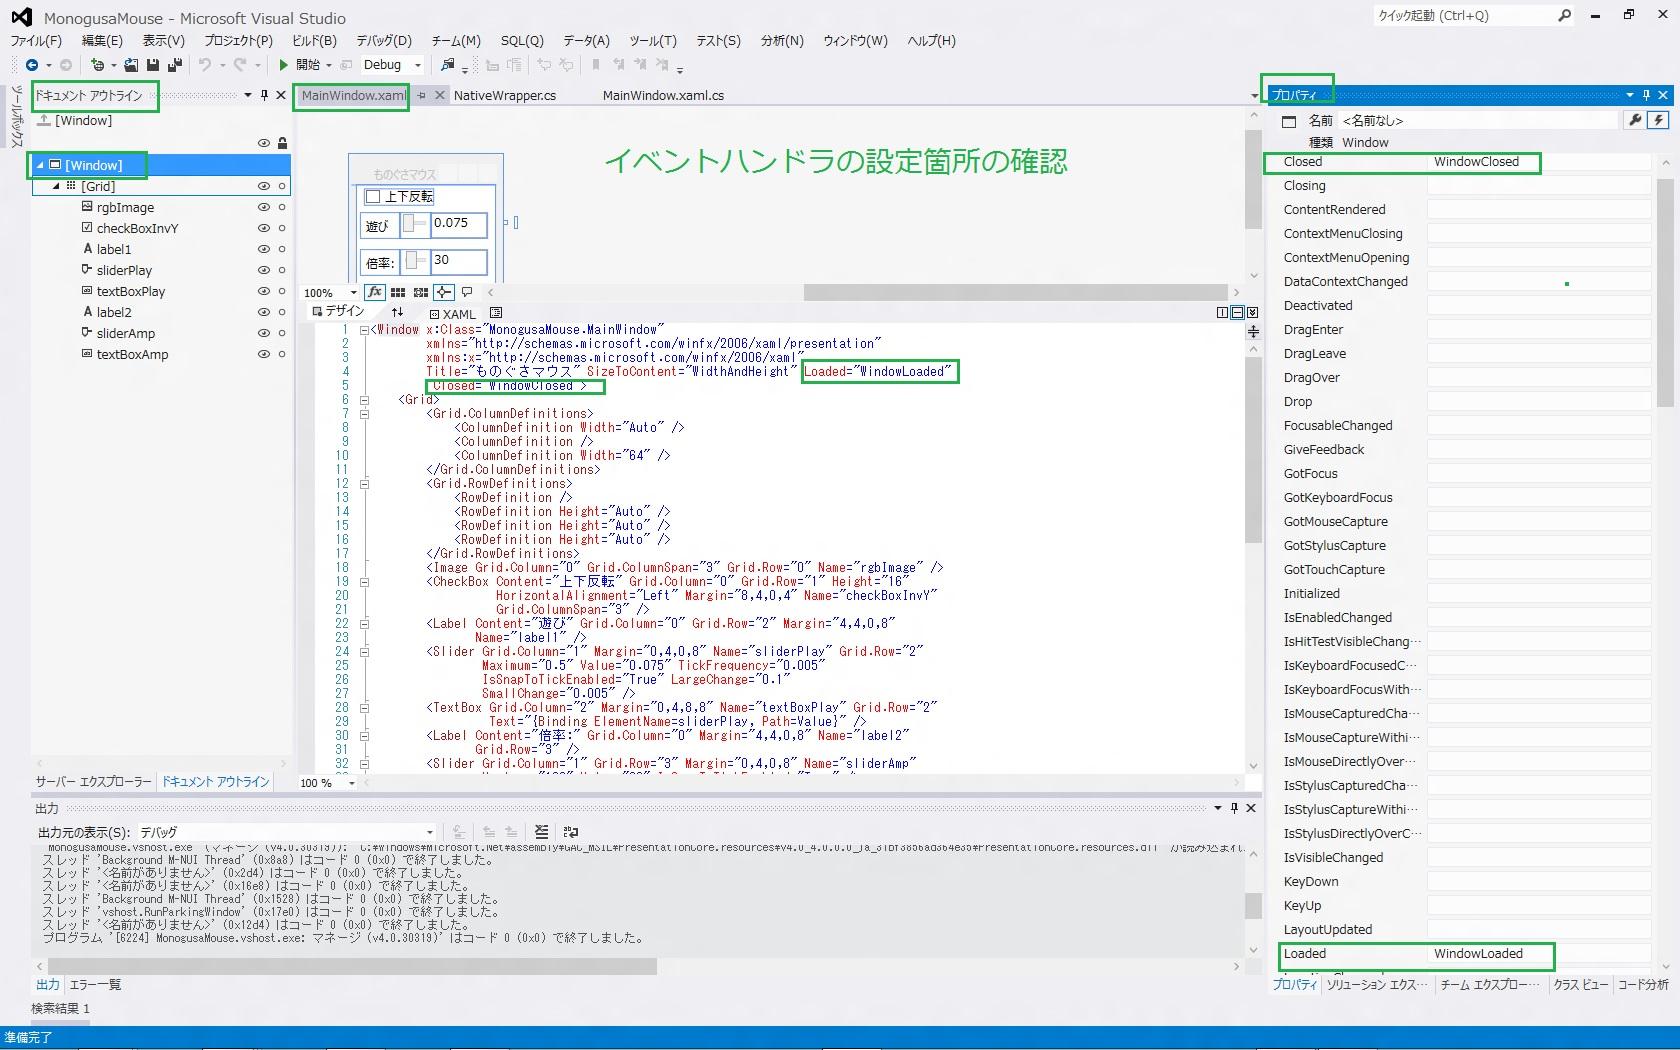Toggle visibility eye for textBoxAmp
The height and width of the screenshot is (1050, 1680).
point(264,354)
